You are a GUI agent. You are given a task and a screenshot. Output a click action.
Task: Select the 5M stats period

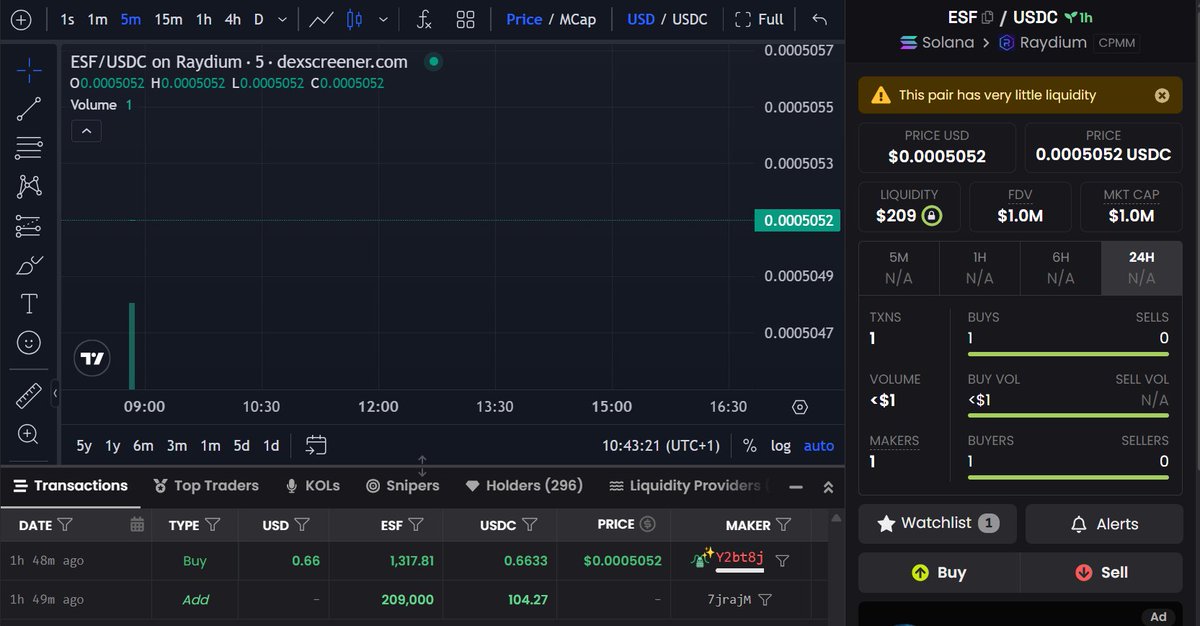pos(898,268)
